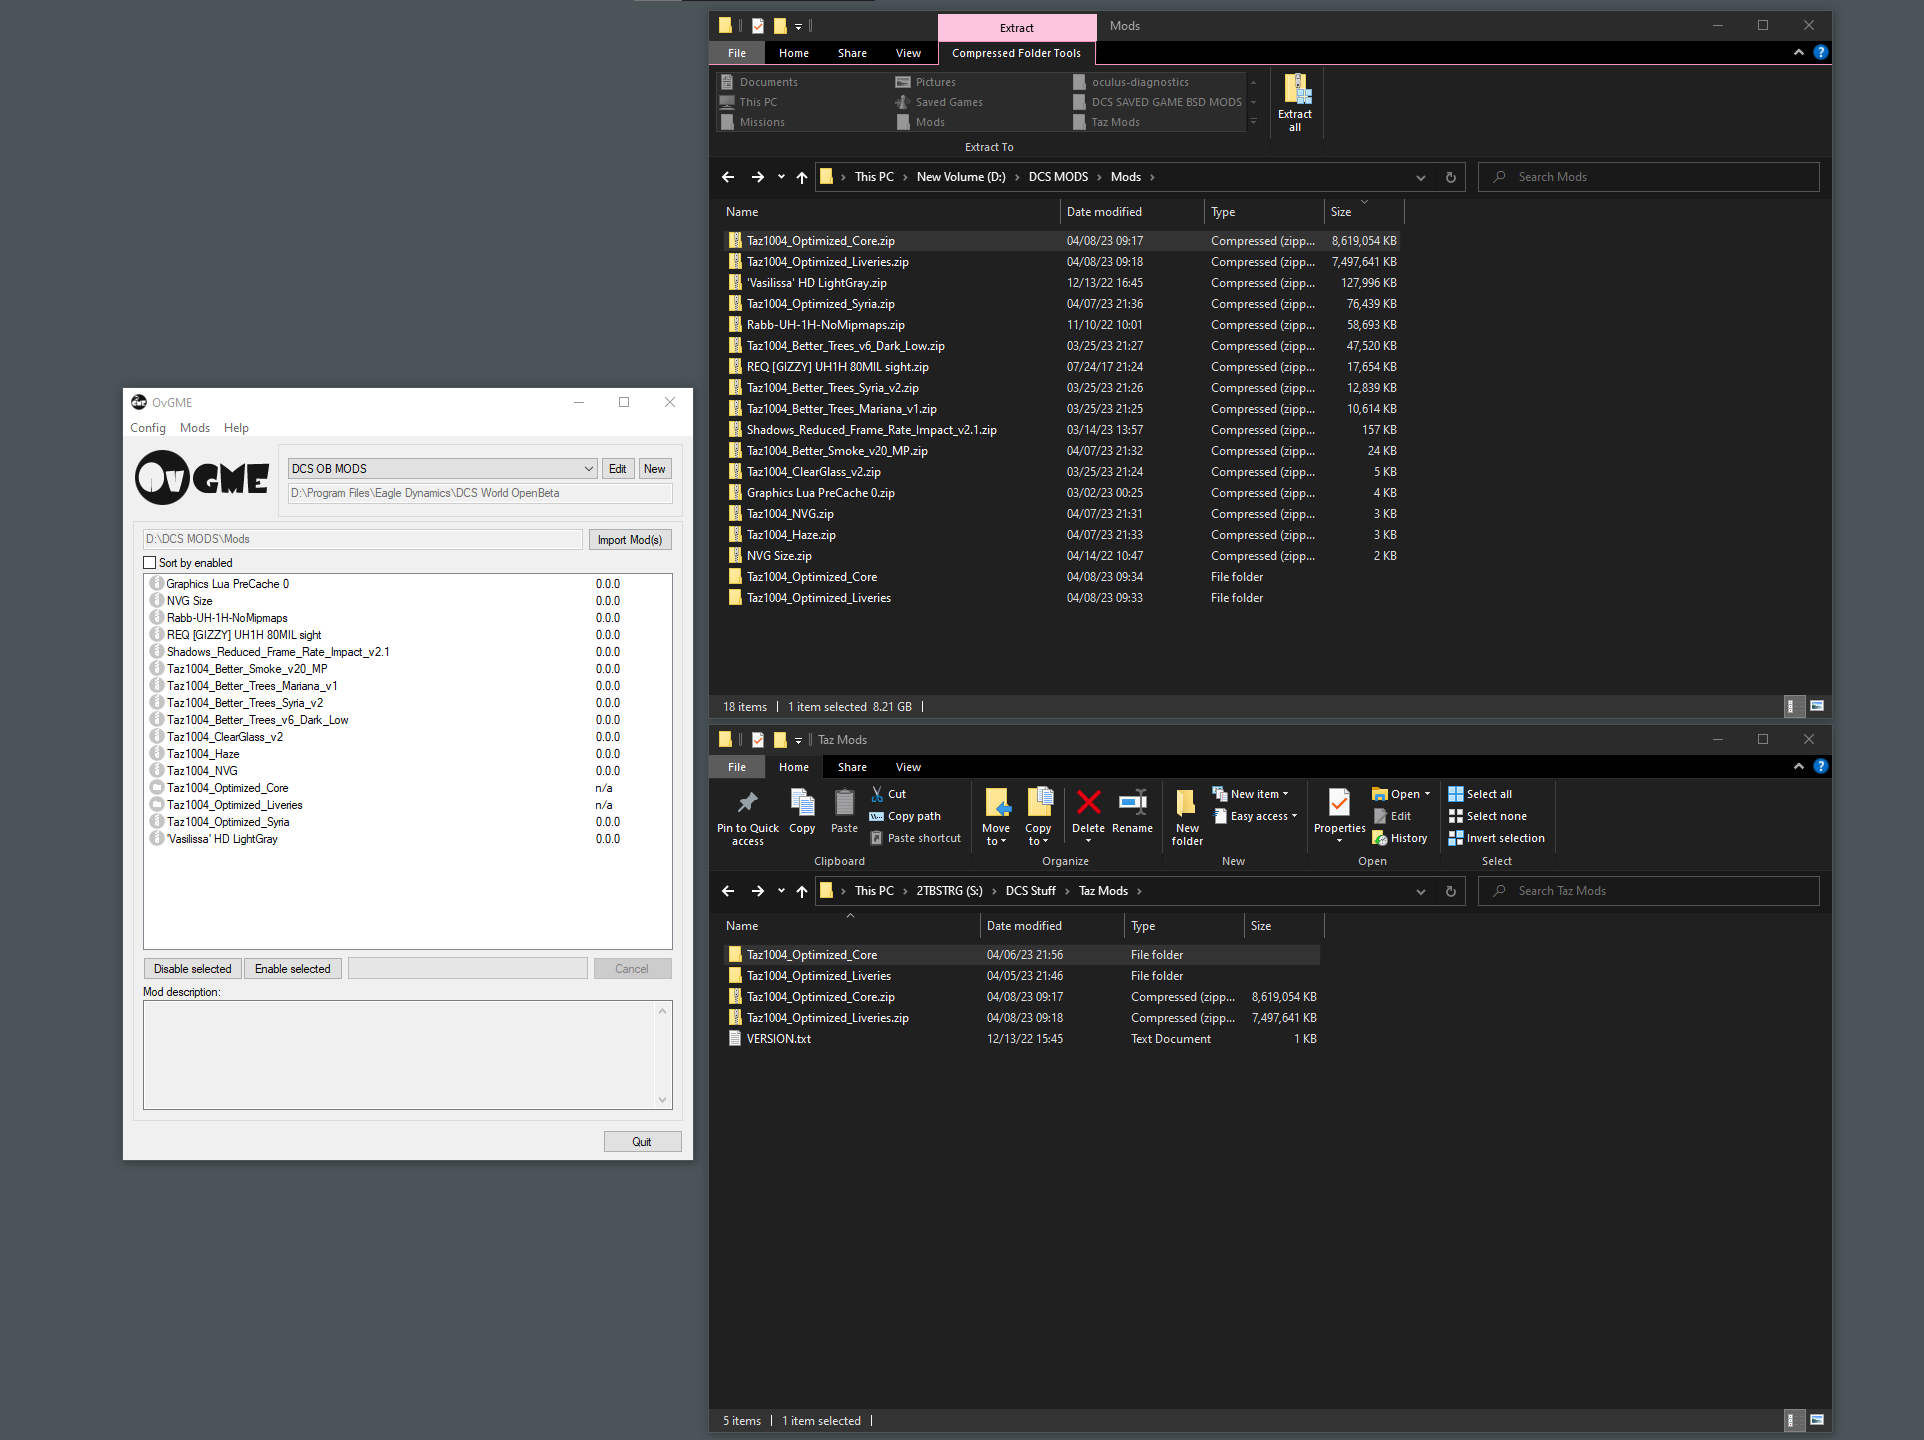Open Easy access dropdown in ribbon

(x=1255, y=816)
